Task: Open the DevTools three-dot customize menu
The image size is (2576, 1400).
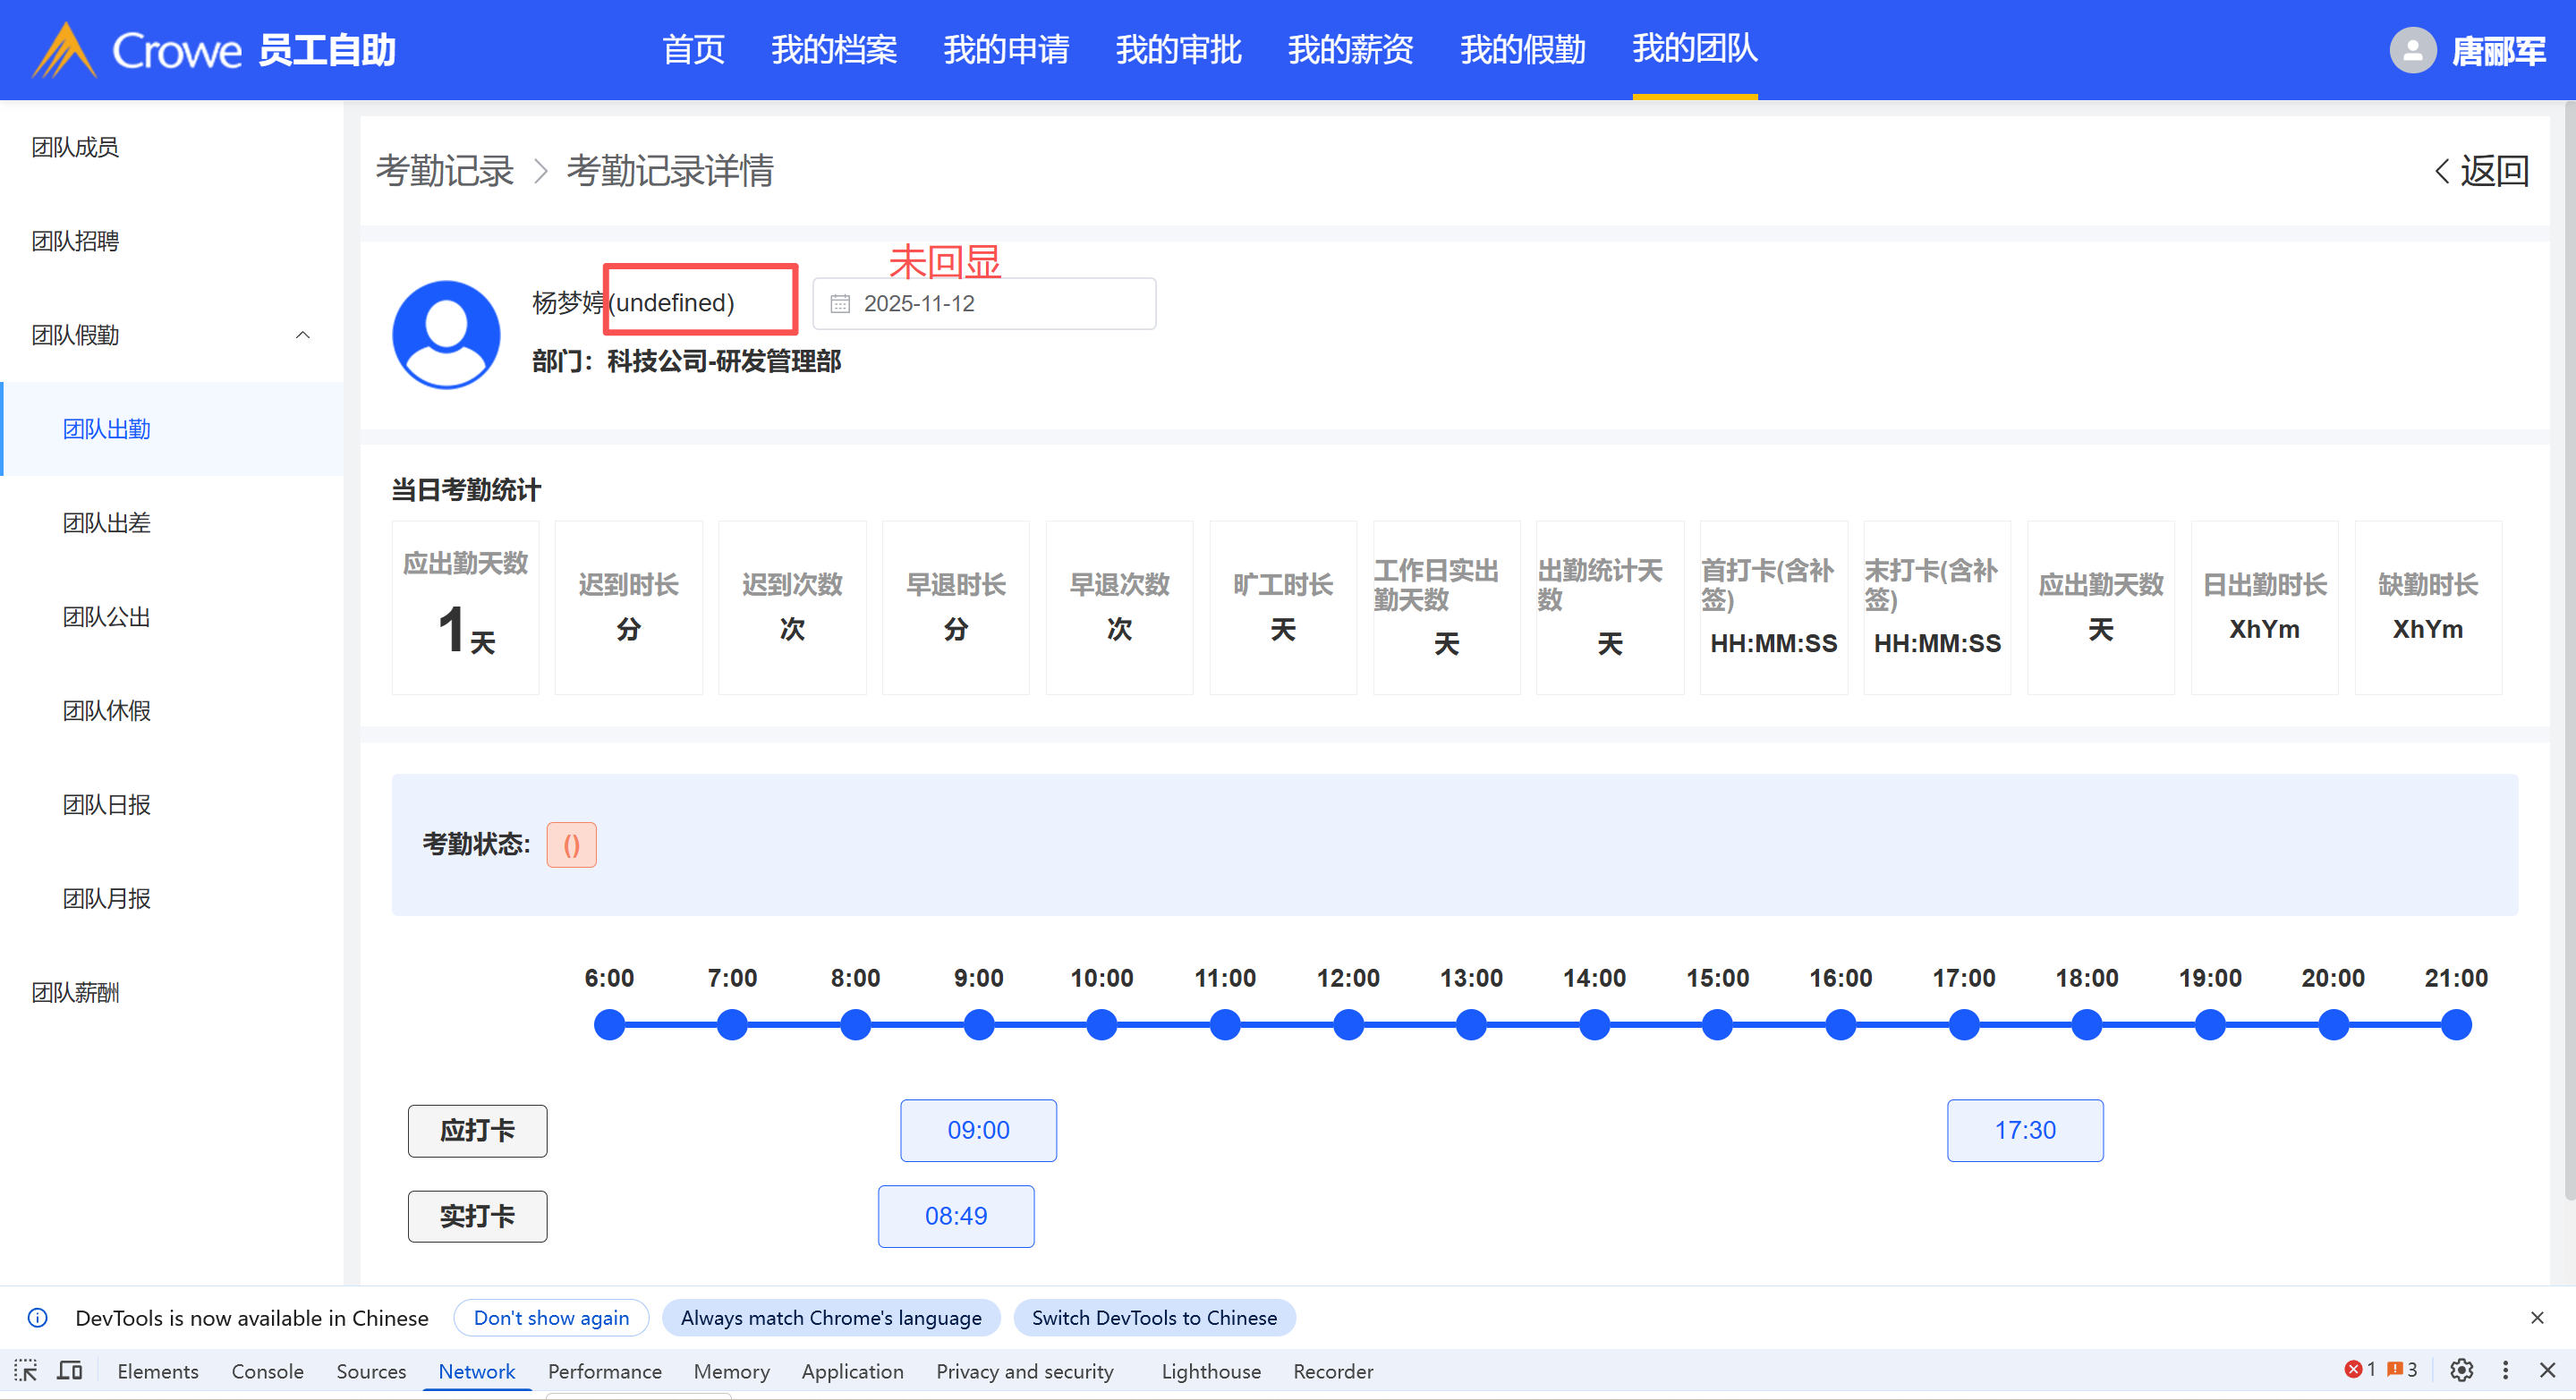Action: [2505, 1371]
